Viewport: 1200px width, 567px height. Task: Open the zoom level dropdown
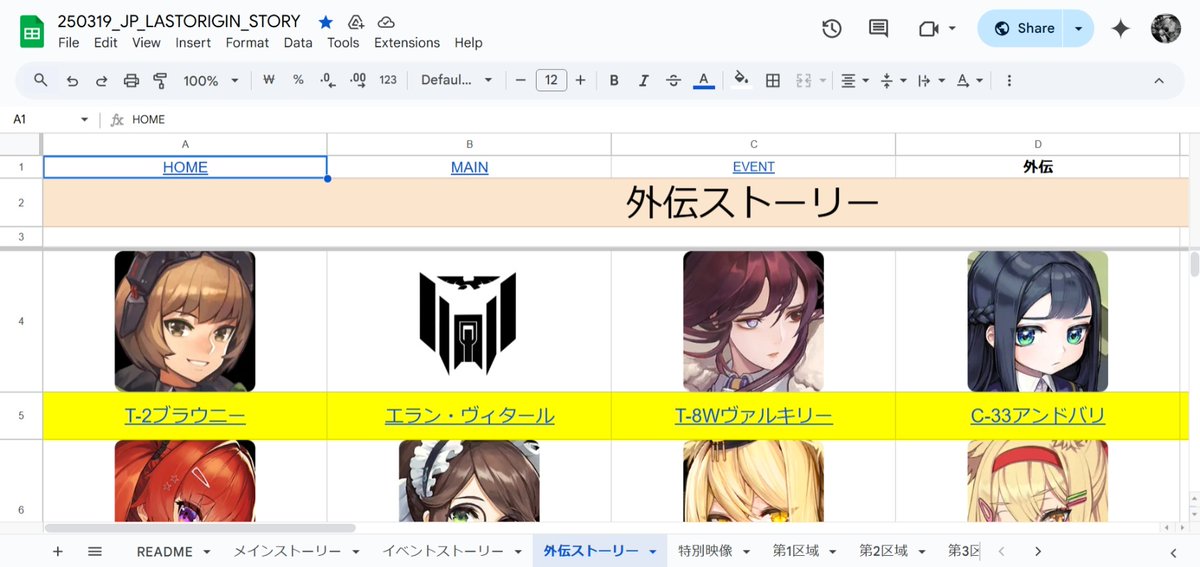click(x=211, y=80)
